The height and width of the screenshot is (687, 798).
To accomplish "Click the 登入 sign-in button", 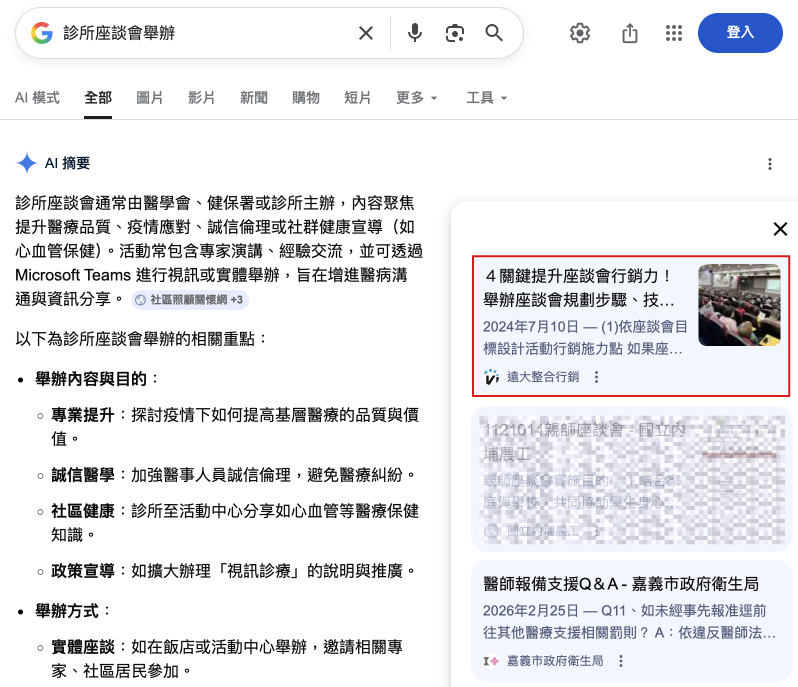I will (x=740, y=33).
